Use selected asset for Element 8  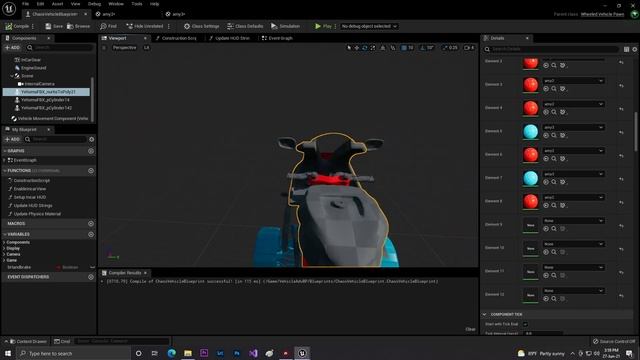pos(546,205)
